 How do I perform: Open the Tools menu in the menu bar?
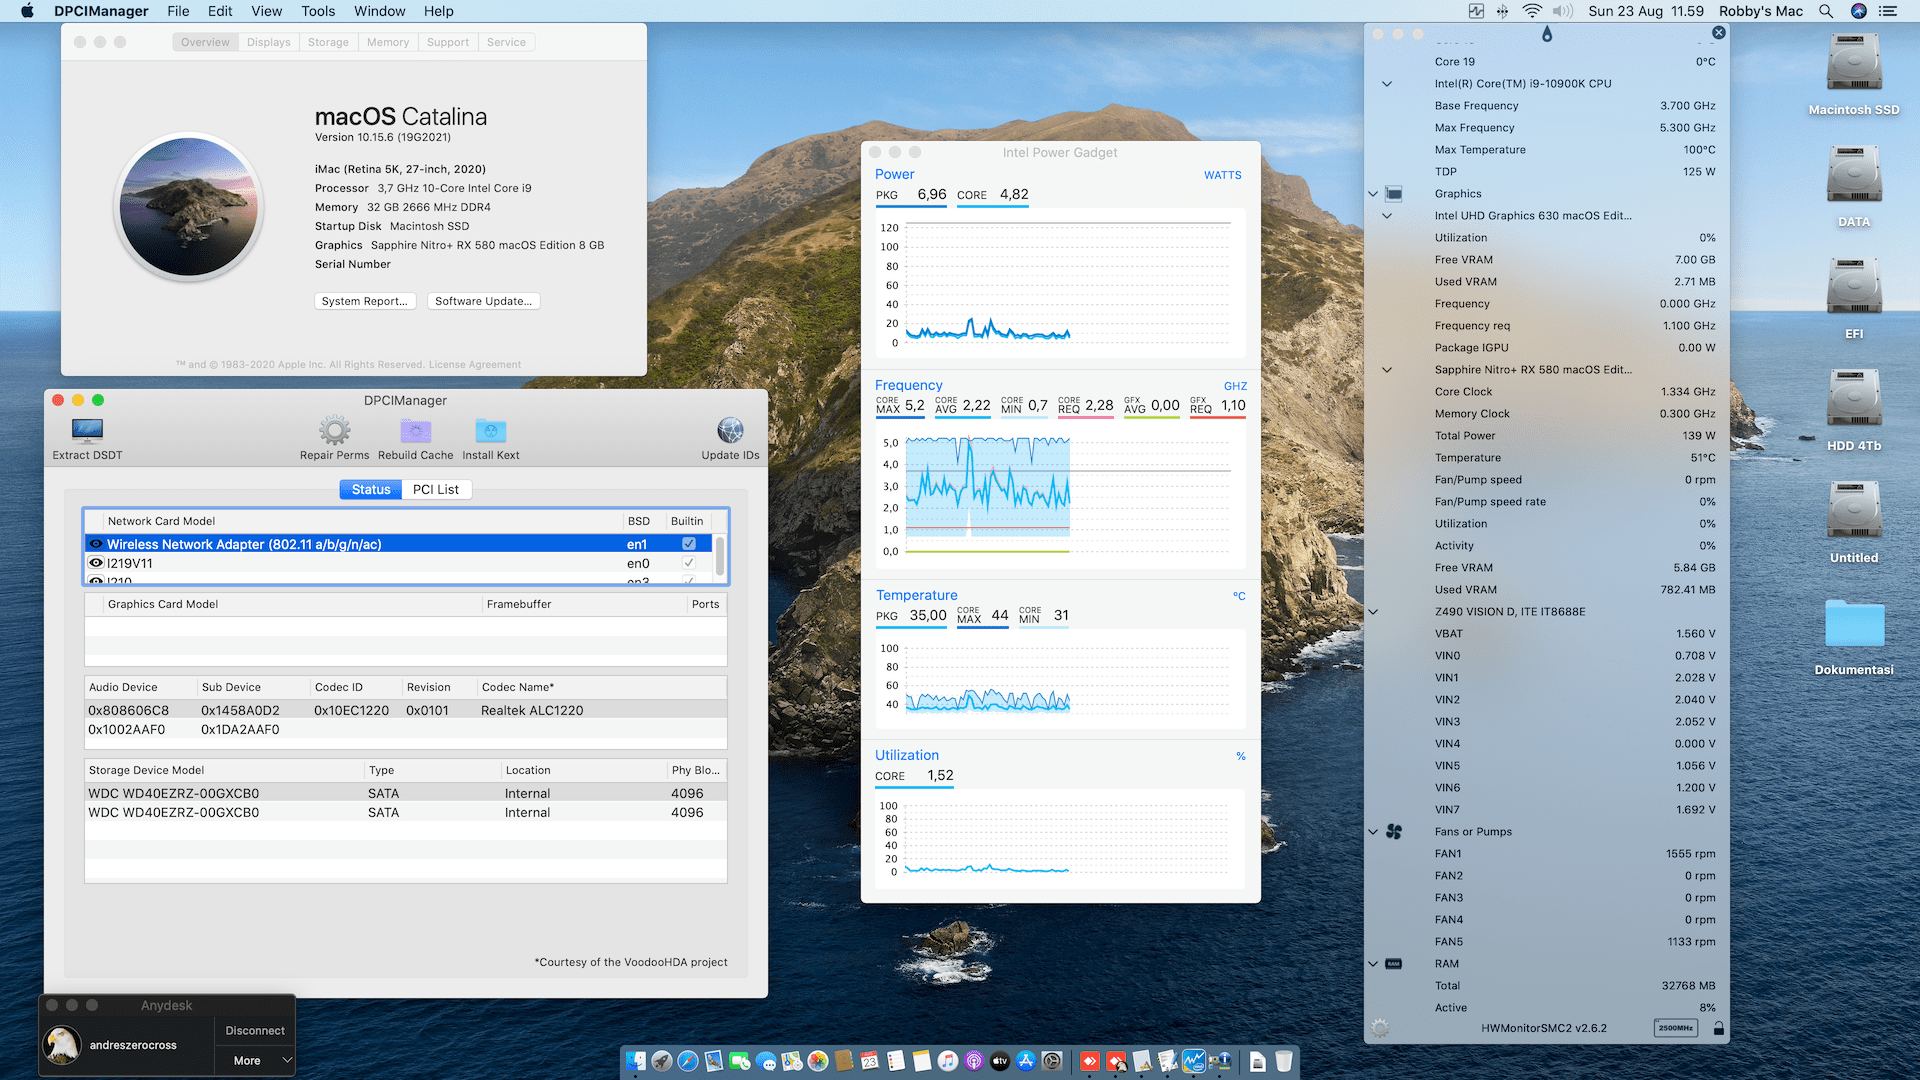317,11
